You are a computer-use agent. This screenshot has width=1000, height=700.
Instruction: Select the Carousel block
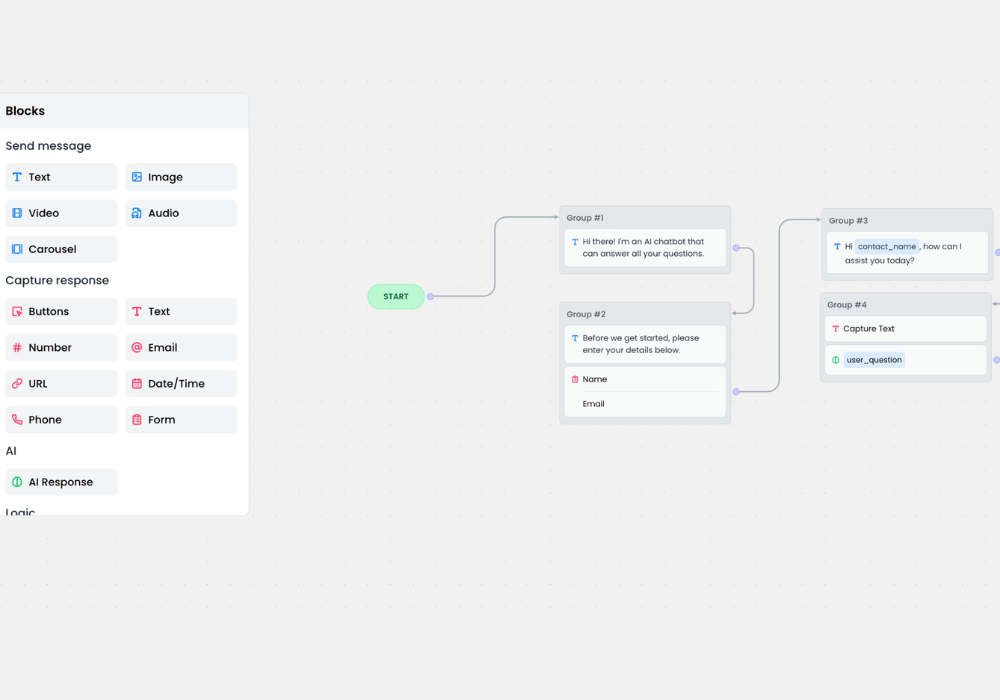[x=60, y=249]
